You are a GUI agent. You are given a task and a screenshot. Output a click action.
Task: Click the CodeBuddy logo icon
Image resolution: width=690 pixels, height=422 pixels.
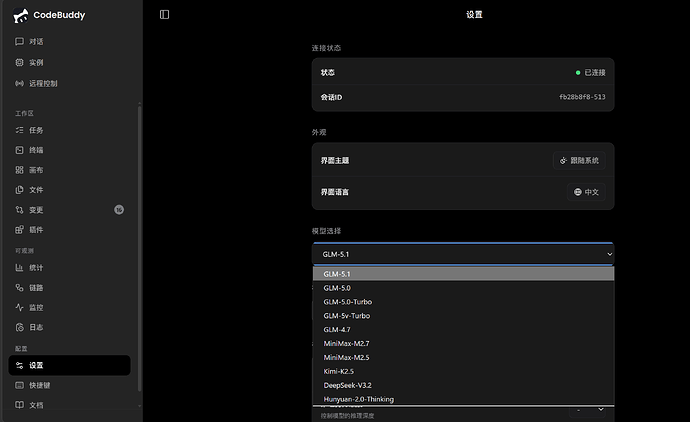tap(20, 15)
